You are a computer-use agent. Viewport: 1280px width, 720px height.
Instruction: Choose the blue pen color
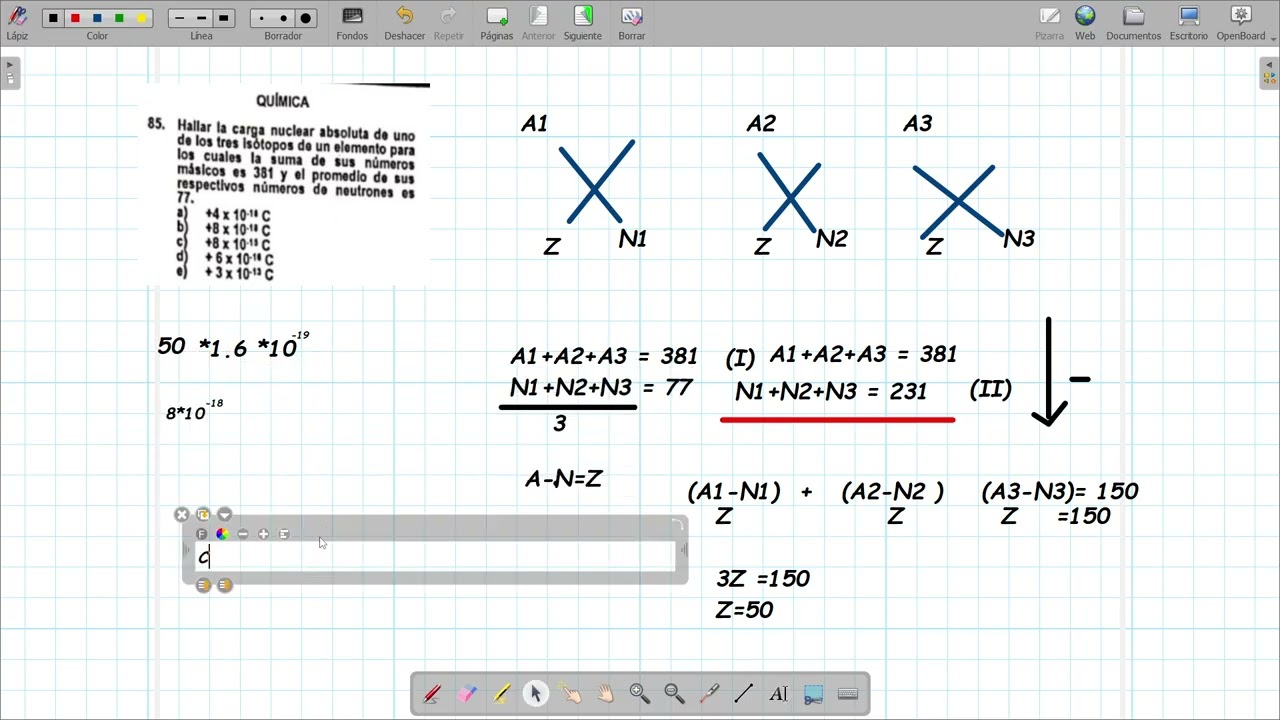(97, 18)
